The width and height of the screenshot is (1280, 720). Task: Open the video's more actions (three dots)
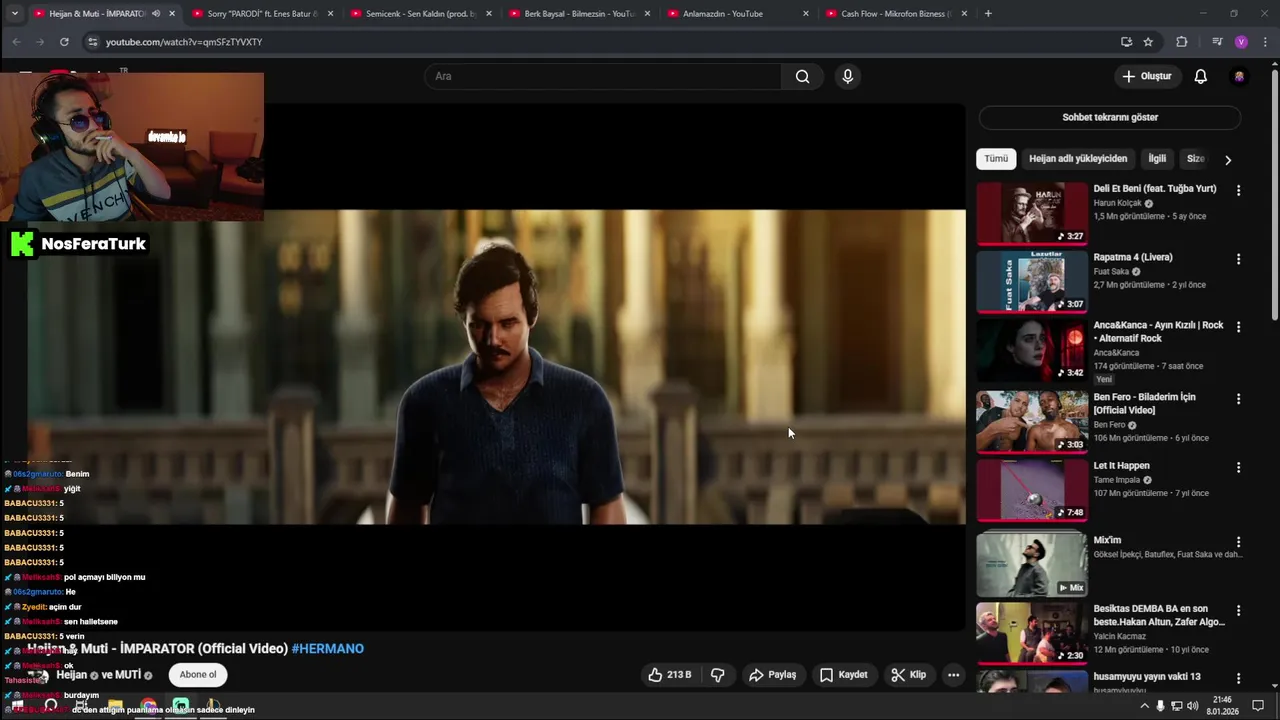pos(953,675)
